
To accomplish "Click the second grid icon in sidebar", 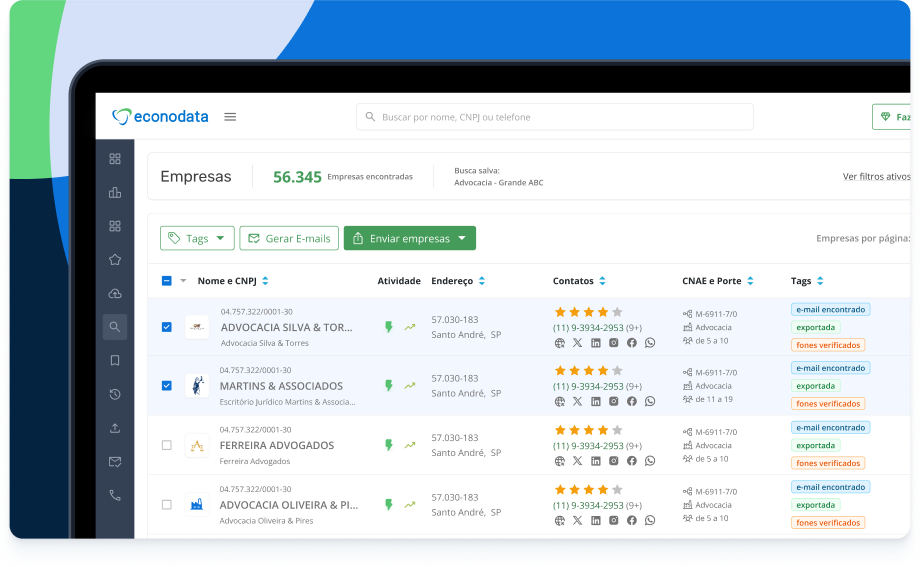I will click(115, 226).
